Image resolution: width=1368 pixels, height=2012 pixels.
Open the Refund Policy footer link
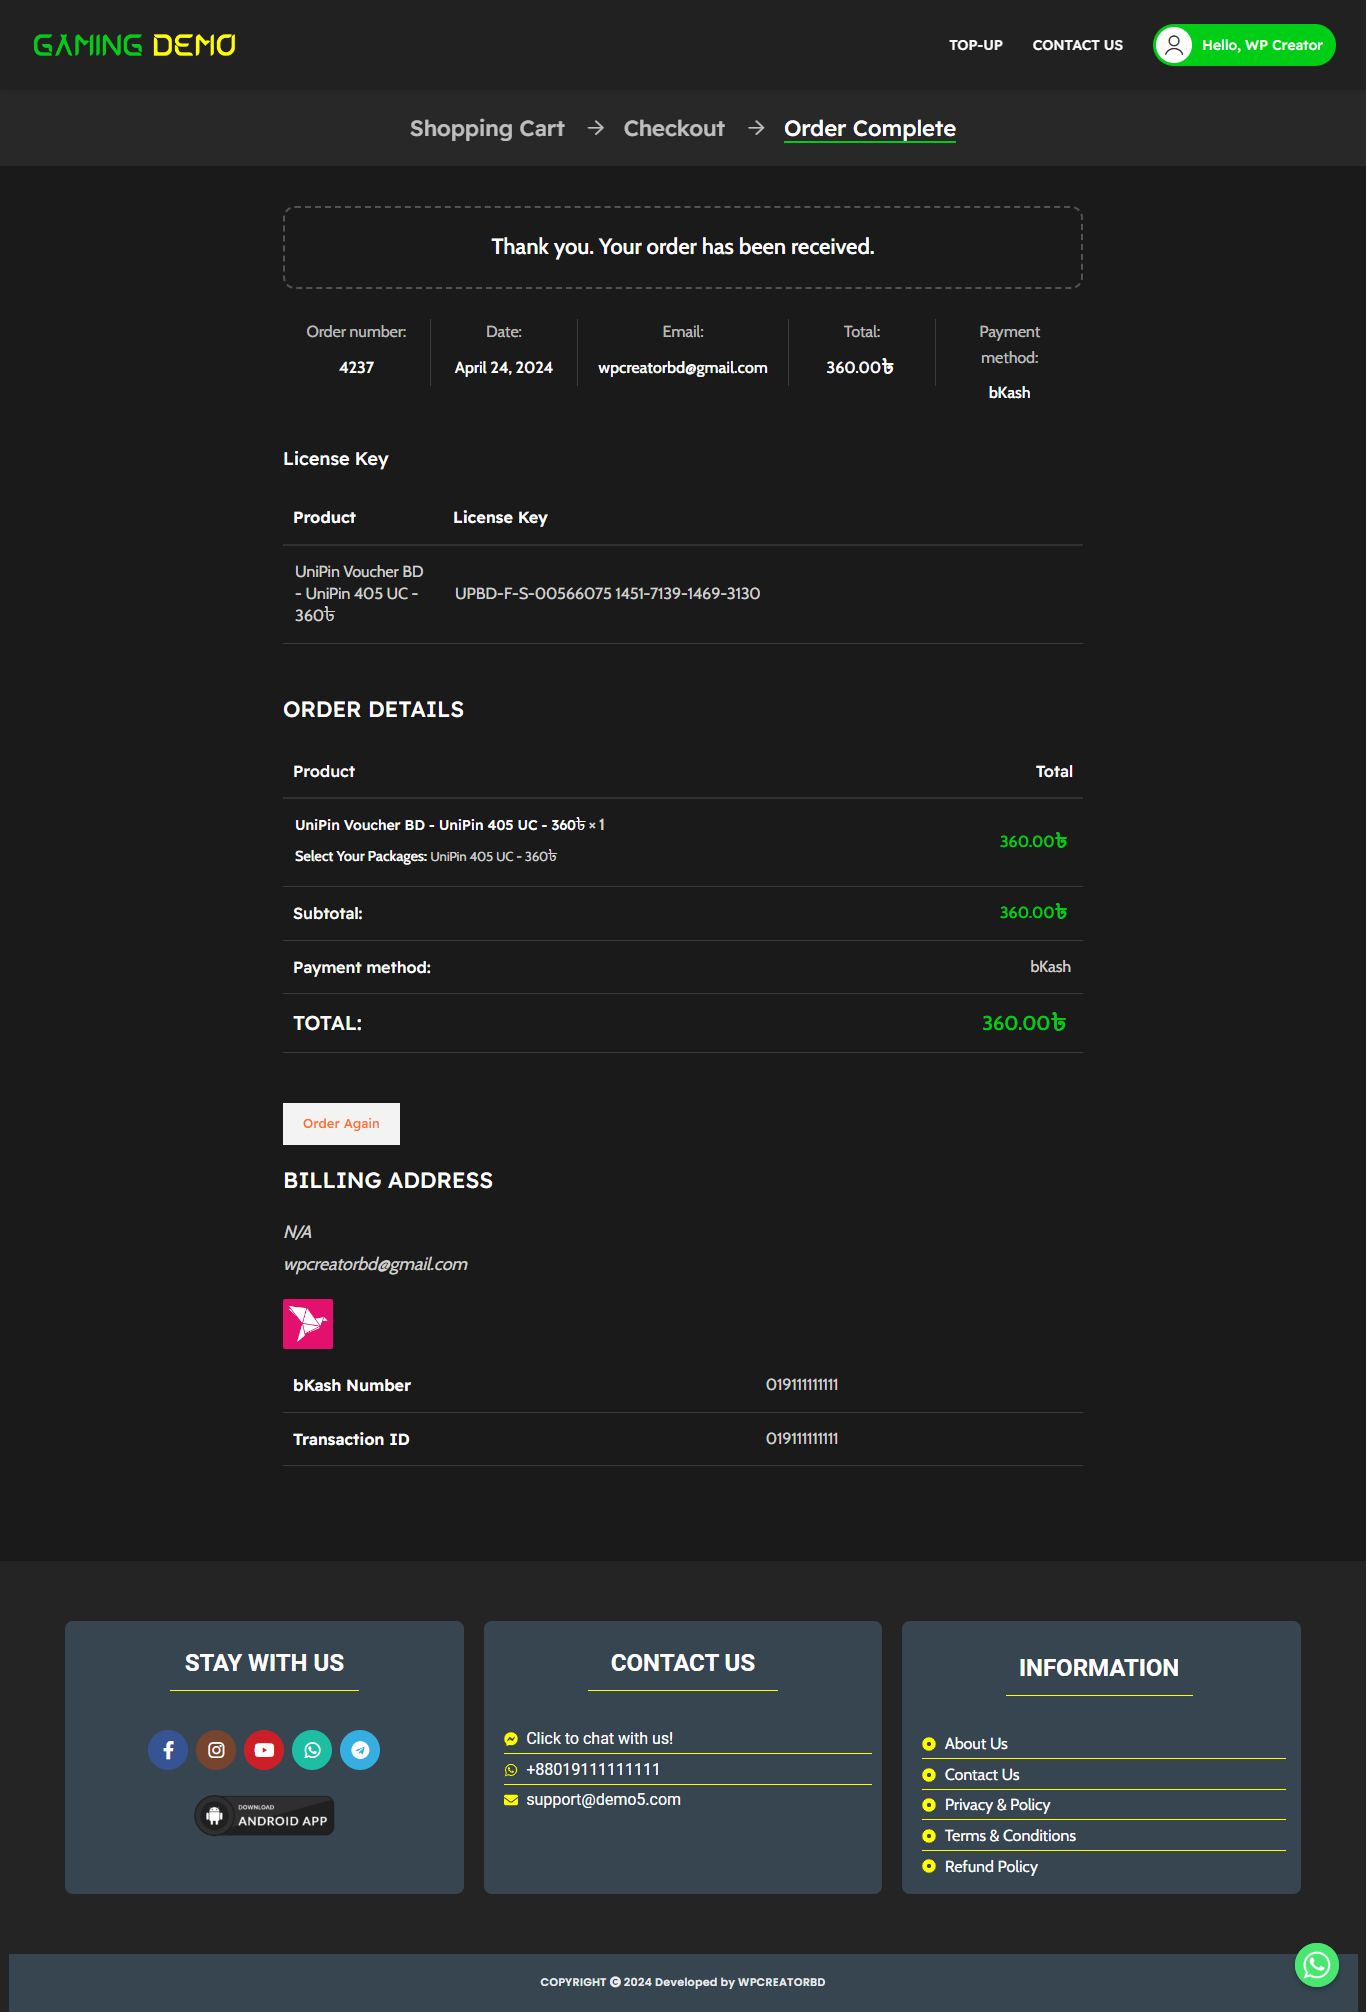991,1866
